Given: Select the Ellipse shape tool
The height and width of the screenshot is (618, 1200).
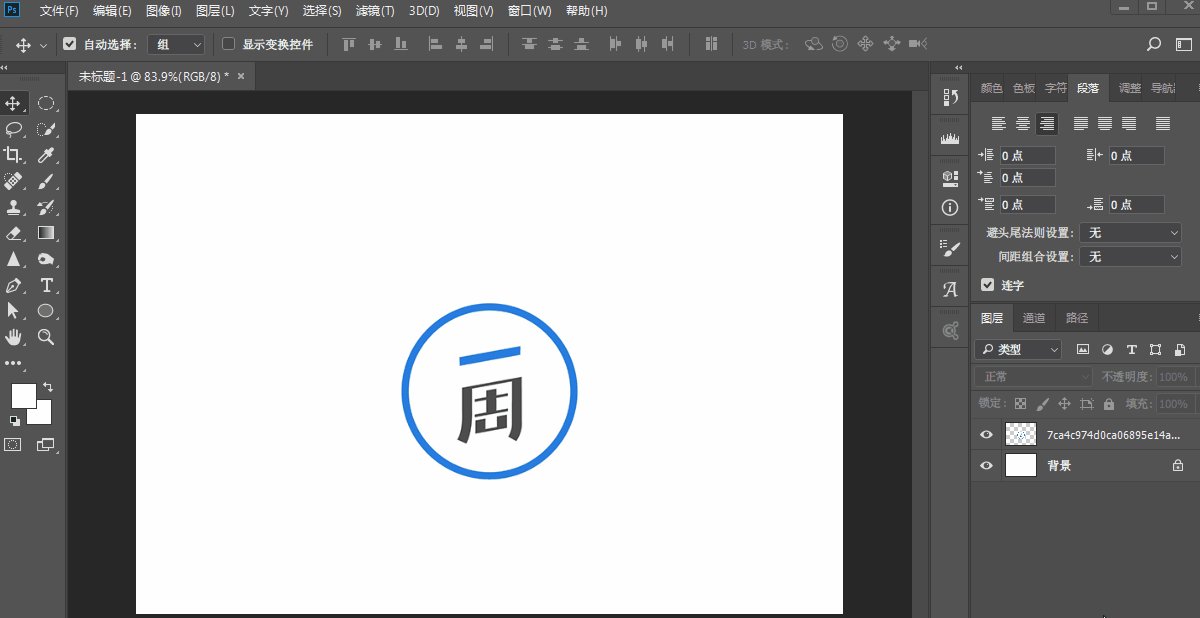Looking at the screenshot, I should coord(46,311).
